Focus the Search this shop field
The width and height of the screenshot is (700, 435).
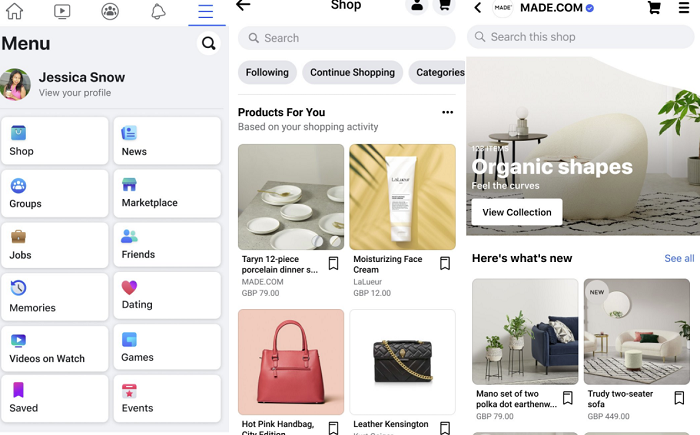point(580,37)
